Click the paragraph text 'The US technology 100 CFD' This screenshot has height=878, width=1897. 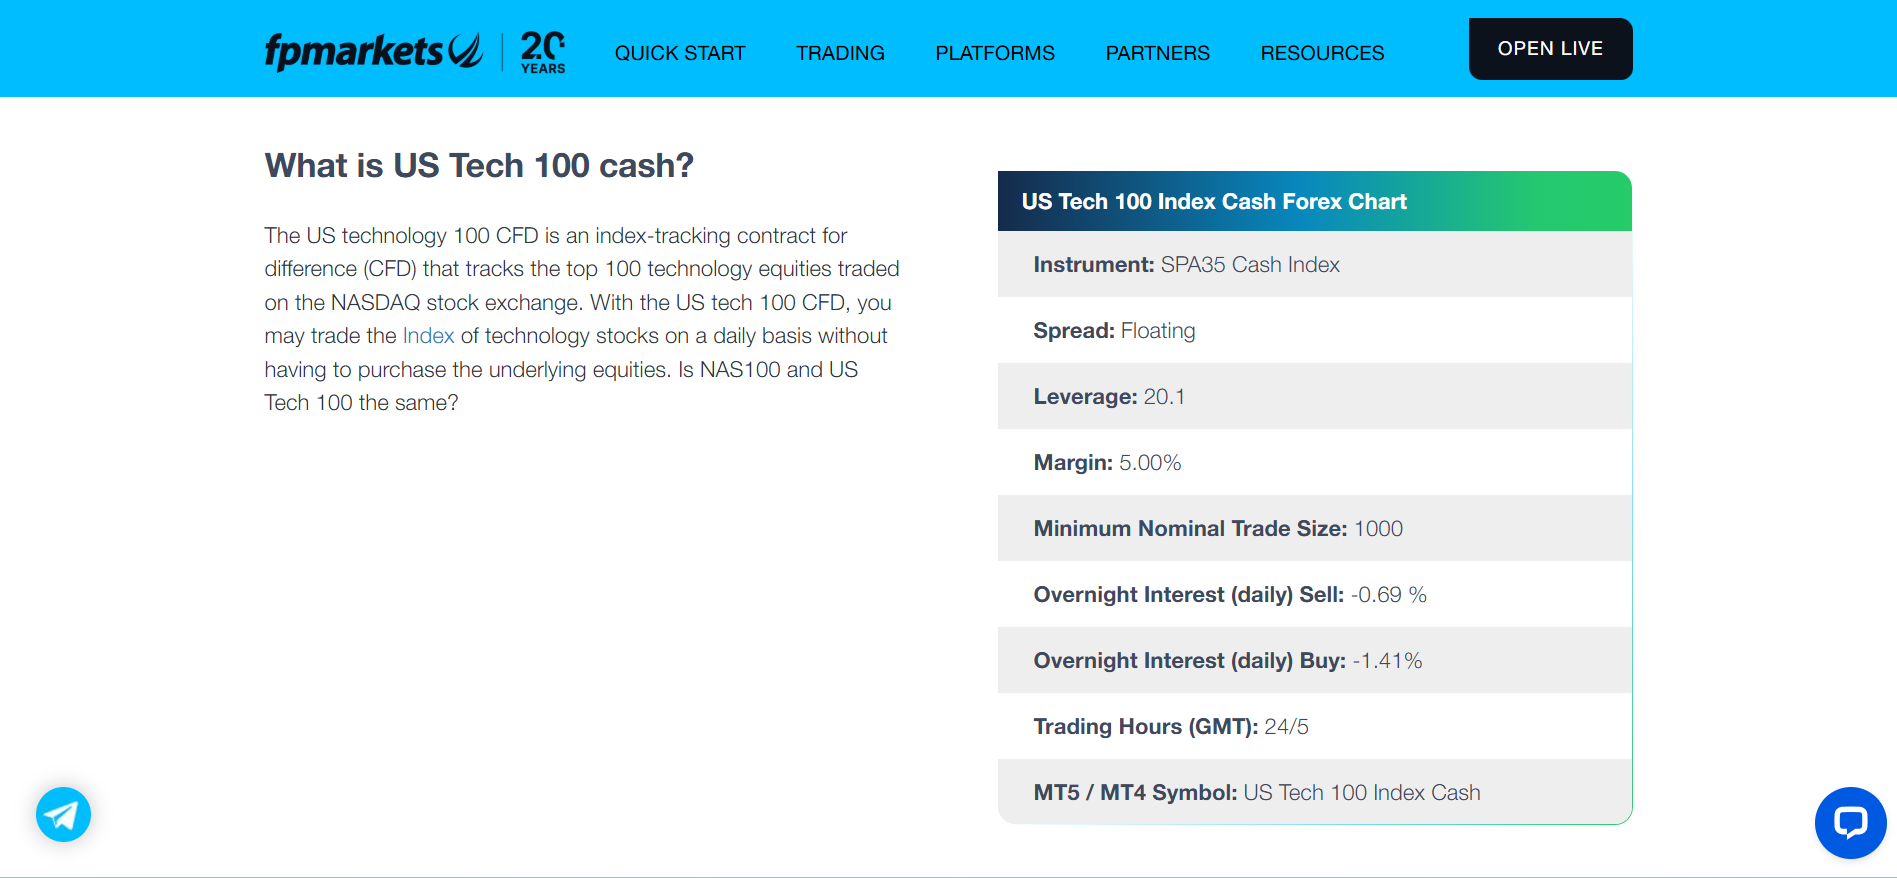tap(401, 236)
